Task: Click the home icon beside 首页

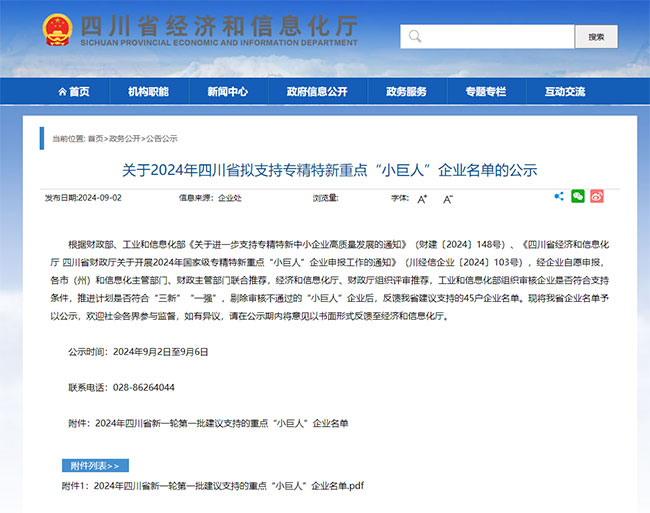Action: pyautogui.click(x=59, y=92)
